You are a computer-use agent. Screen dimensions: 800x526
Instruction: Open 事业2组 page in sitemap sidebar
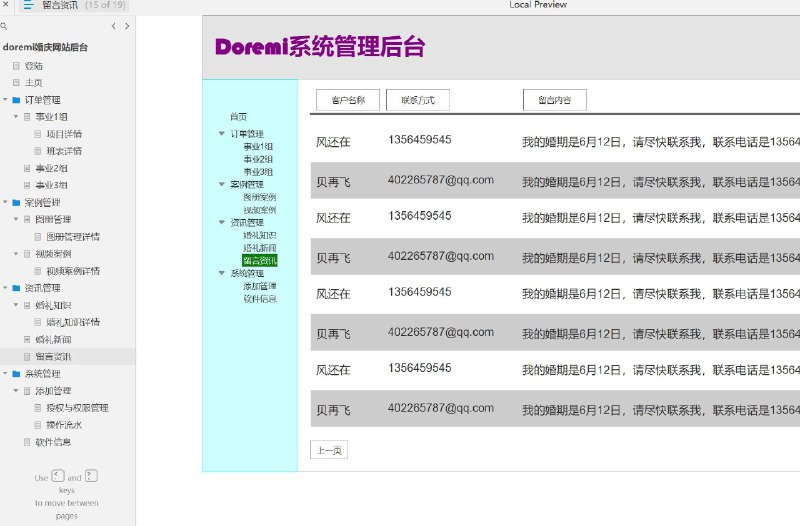click(x=52, y=168)
